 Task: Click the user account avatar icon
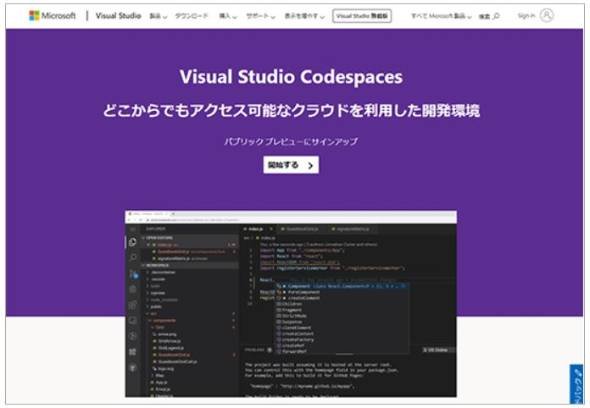[547, 15]
